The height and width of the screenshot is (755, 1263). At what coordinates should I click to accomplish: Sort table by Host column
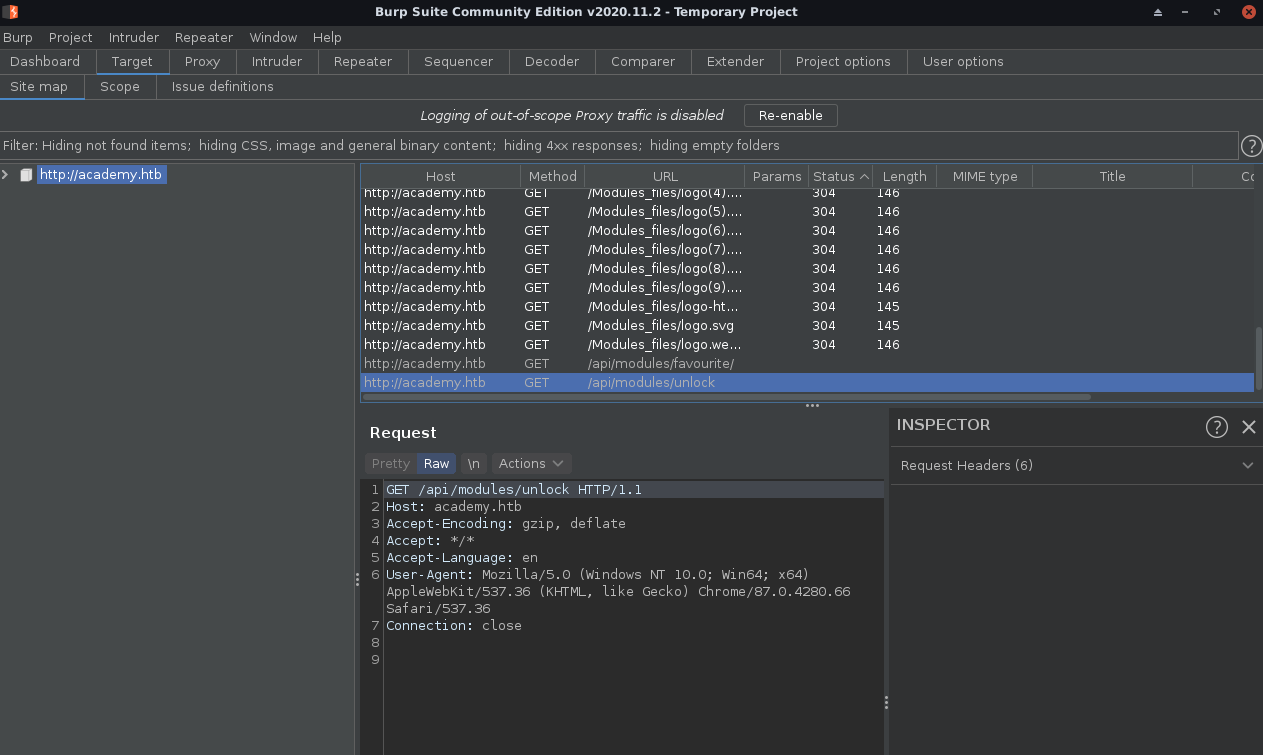(x=440, y=176)
